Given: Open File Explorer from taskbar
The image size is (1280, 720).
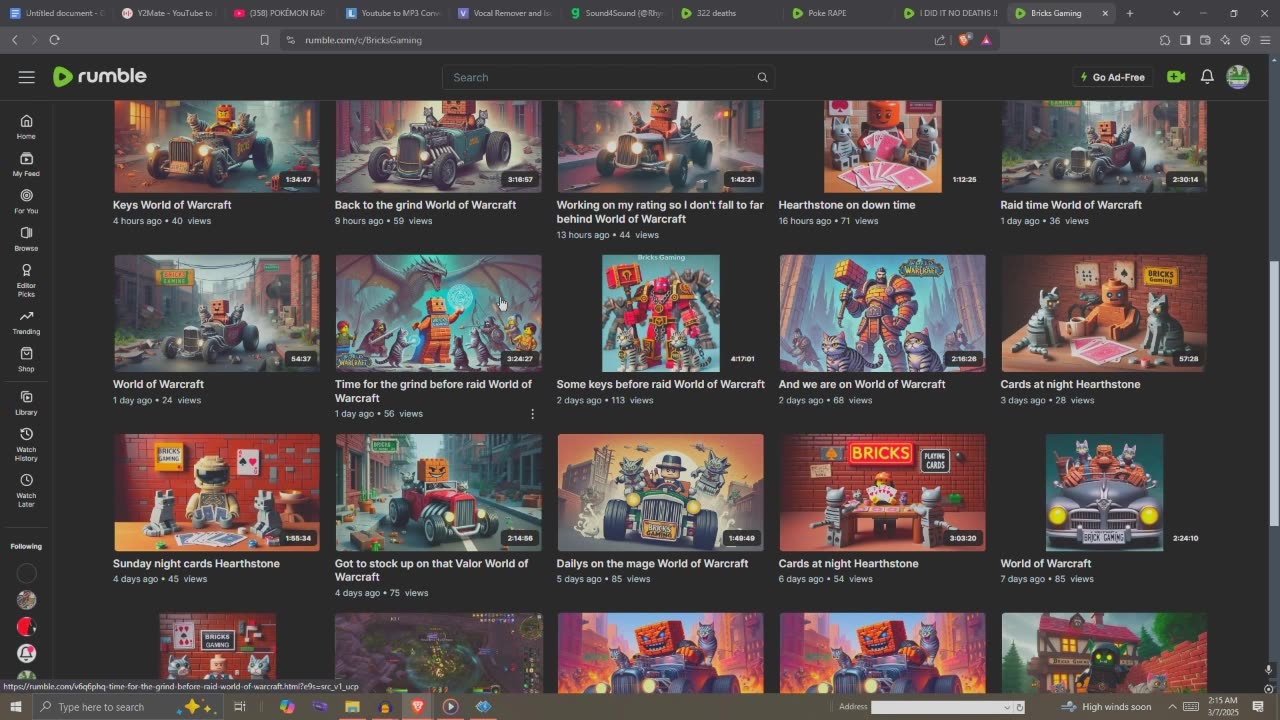Looking at the screenshot, I should coord(352,707).
